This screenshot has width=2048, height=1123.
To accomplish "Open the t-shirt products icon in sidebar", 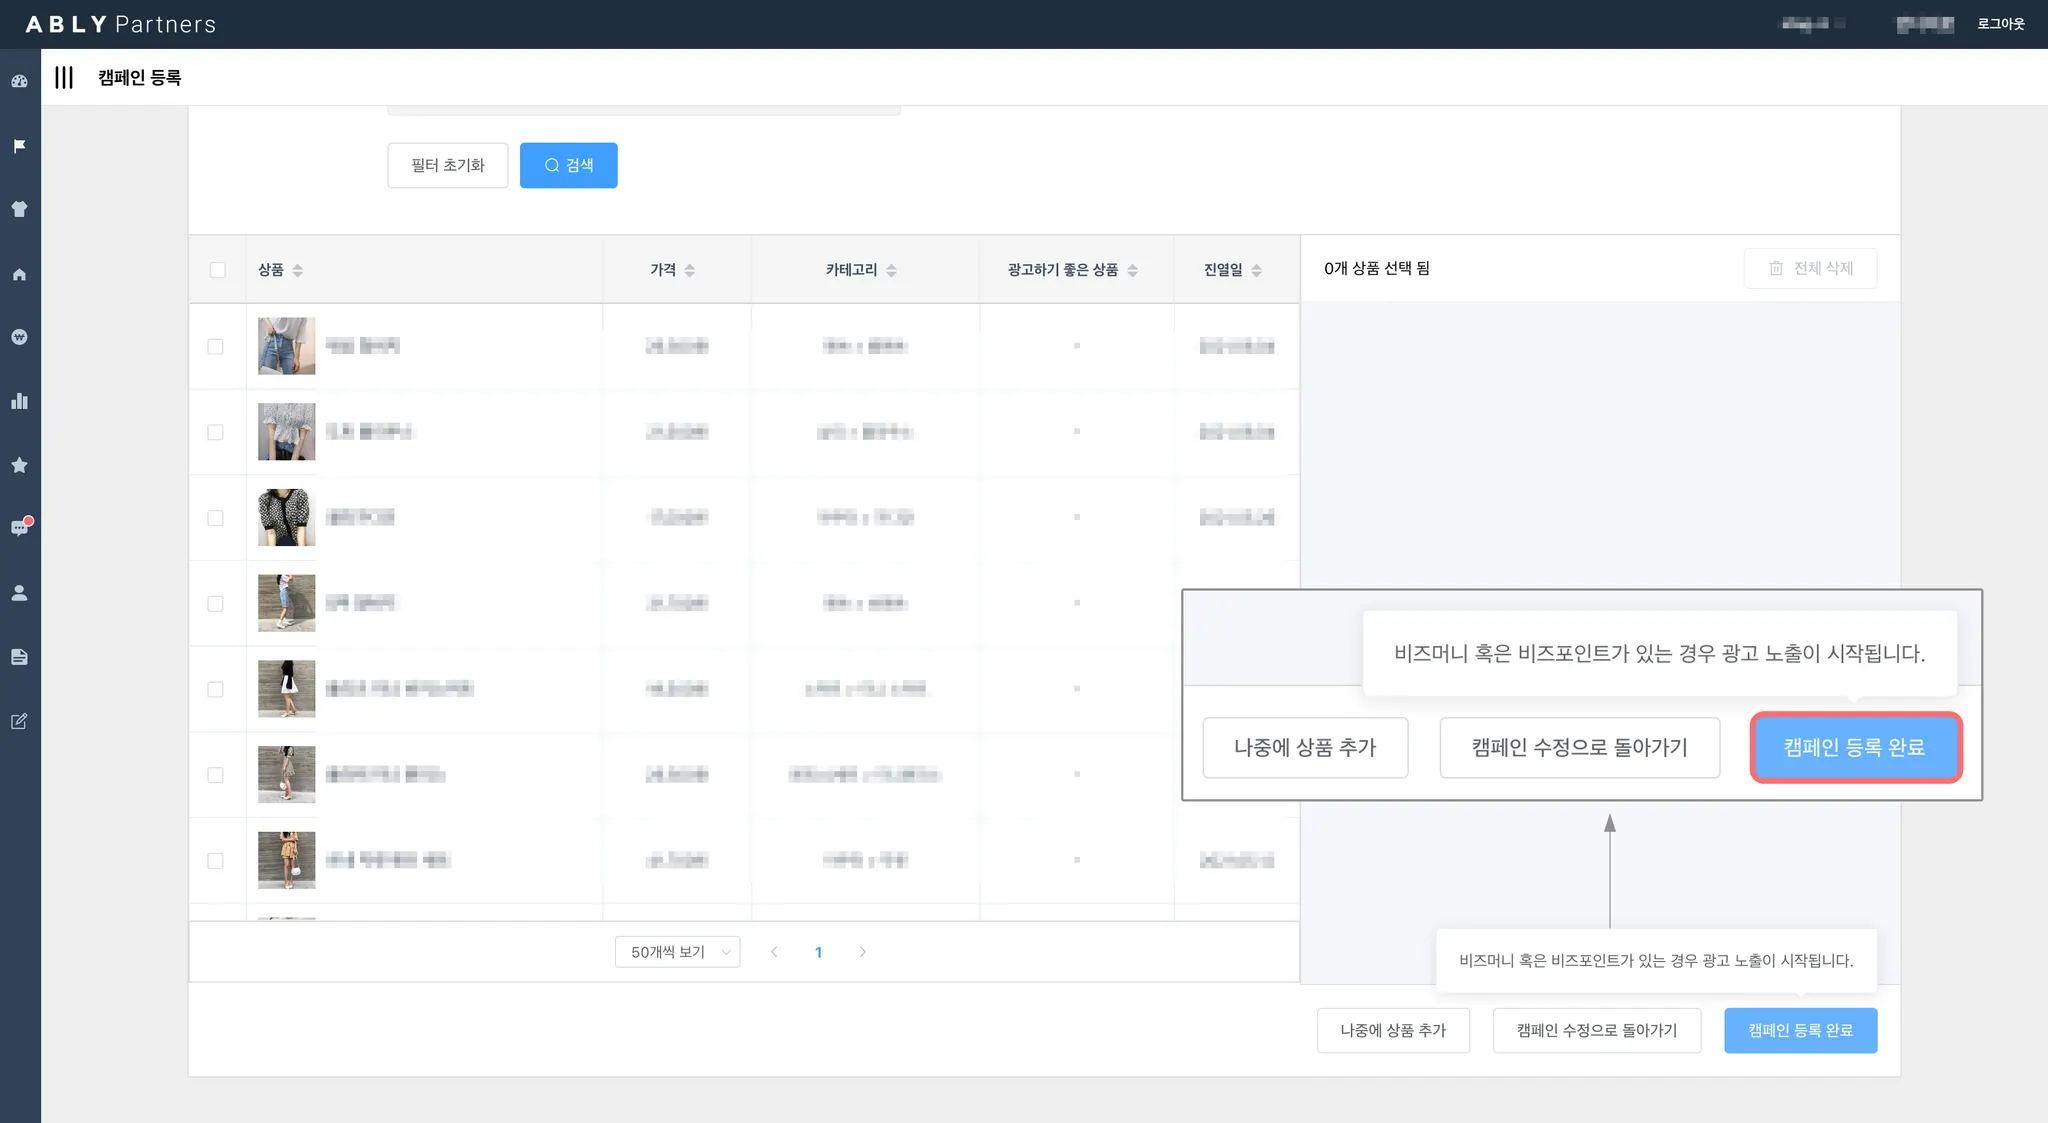I will pyautogui.click(x=19, y=209).
